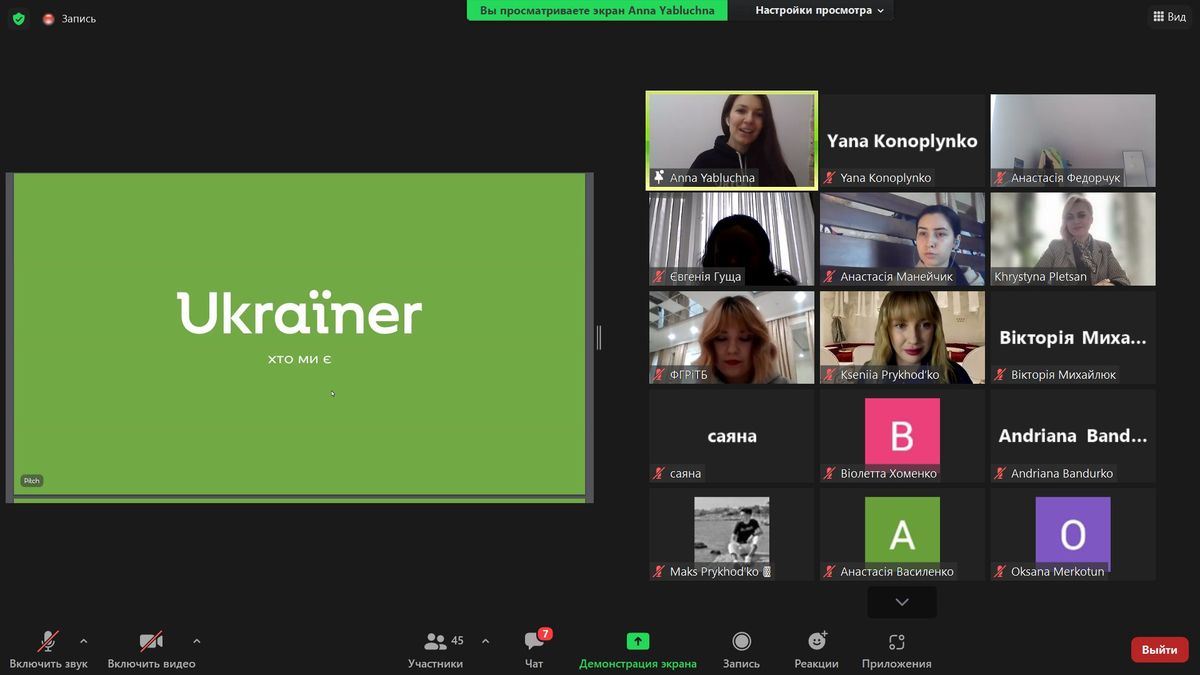Screen dimensions: 1200x675
Task: Click the Демонстрация экрана share screen icon
Action: pos(638,642)
